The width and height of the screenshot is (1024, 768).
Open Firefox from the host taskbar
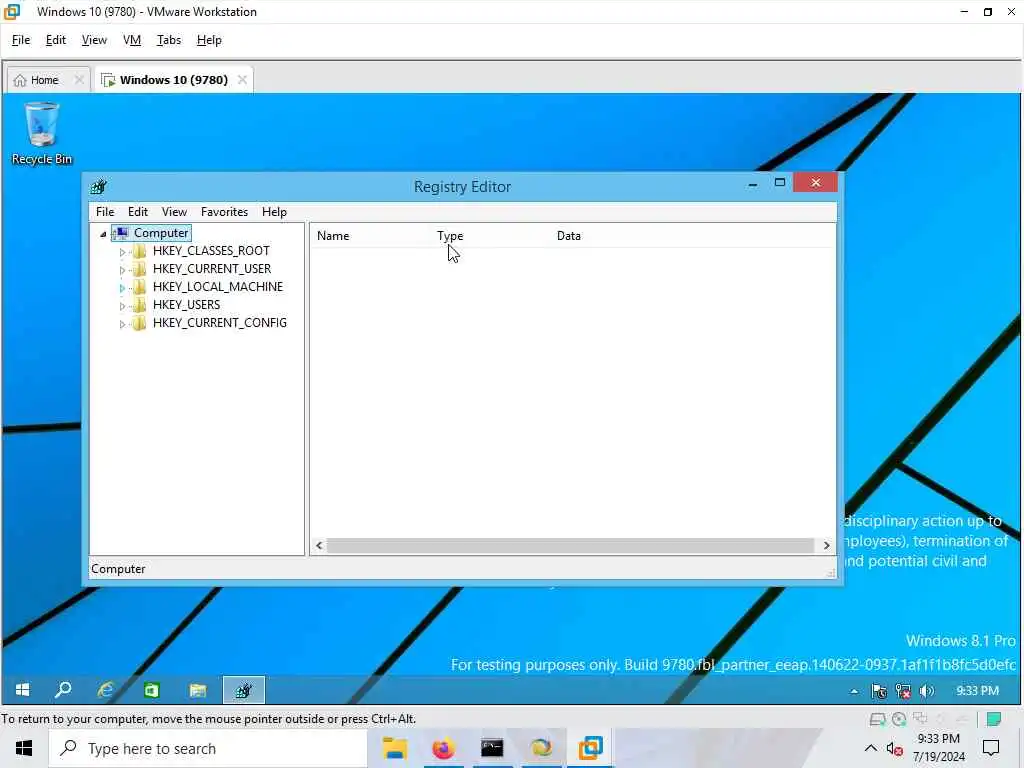coord(443,748)
